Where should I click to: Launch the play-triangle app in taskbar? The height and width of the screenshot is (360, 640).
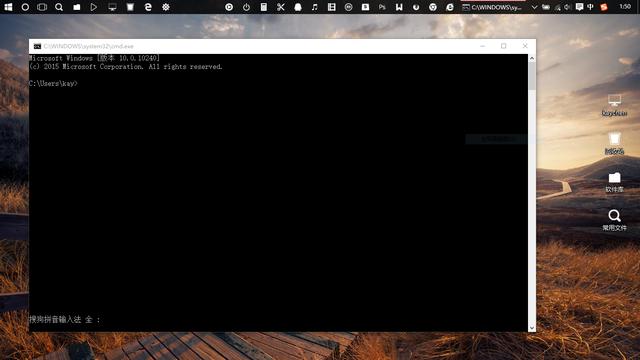pyautogui.click(x=93, y=7)
